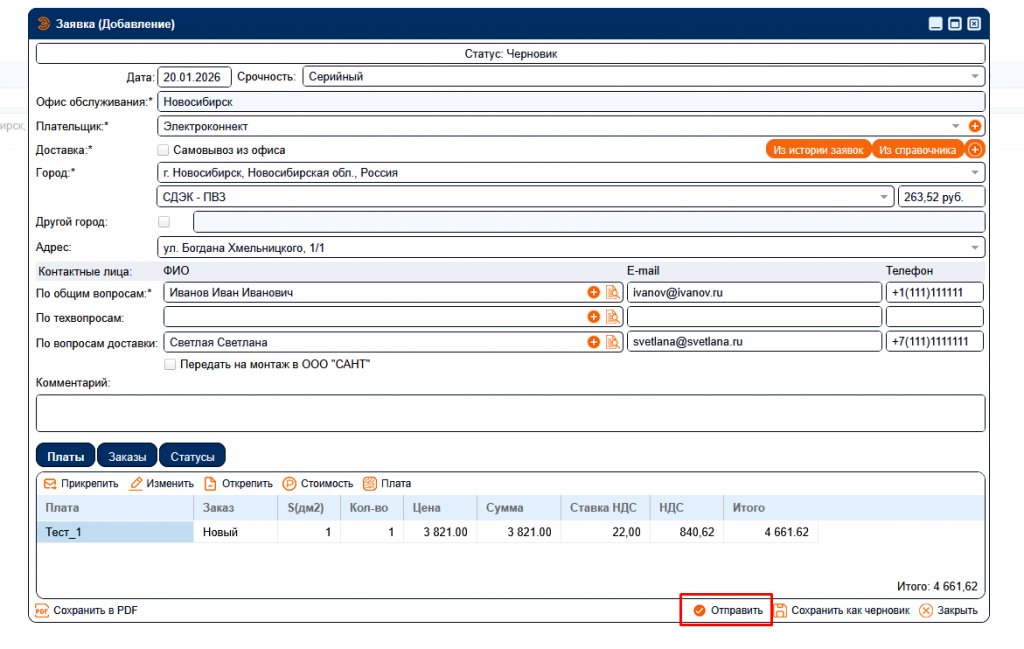Open the Статусы tab

click(x=192, y=456)
